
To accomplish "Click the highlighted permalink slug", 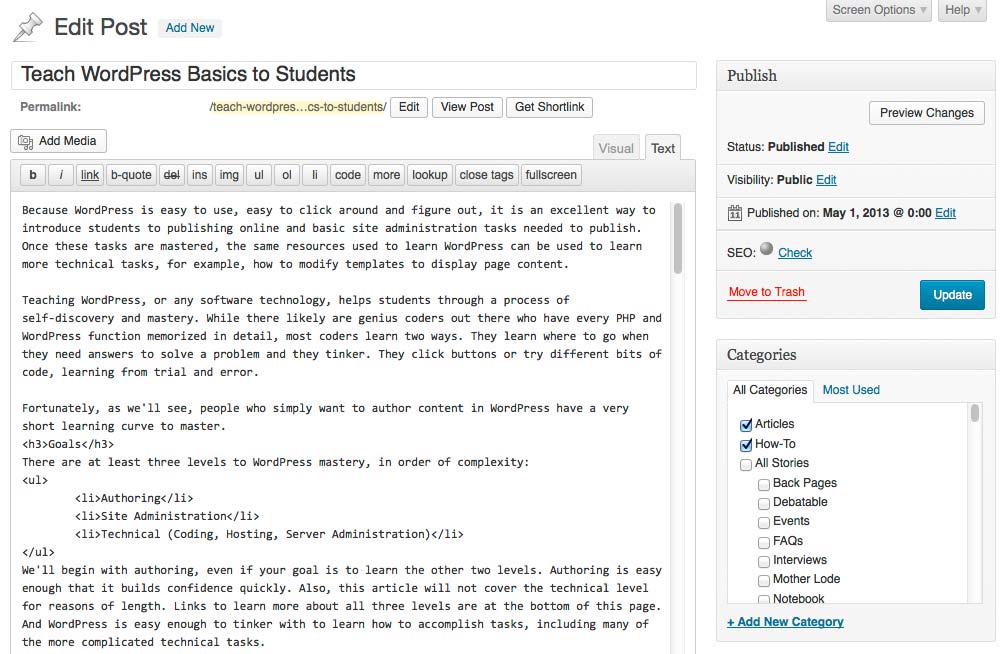I will (297, 107).
